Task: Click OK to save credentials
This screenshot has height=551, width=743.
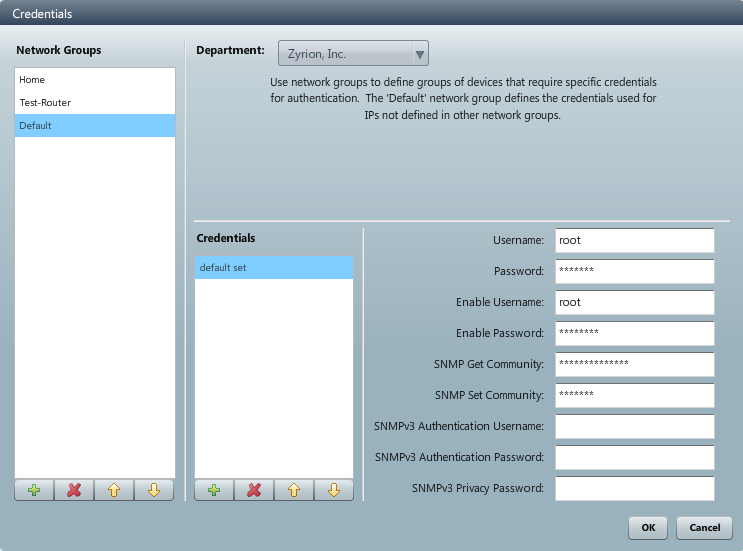Action: [x=648, y=527]
